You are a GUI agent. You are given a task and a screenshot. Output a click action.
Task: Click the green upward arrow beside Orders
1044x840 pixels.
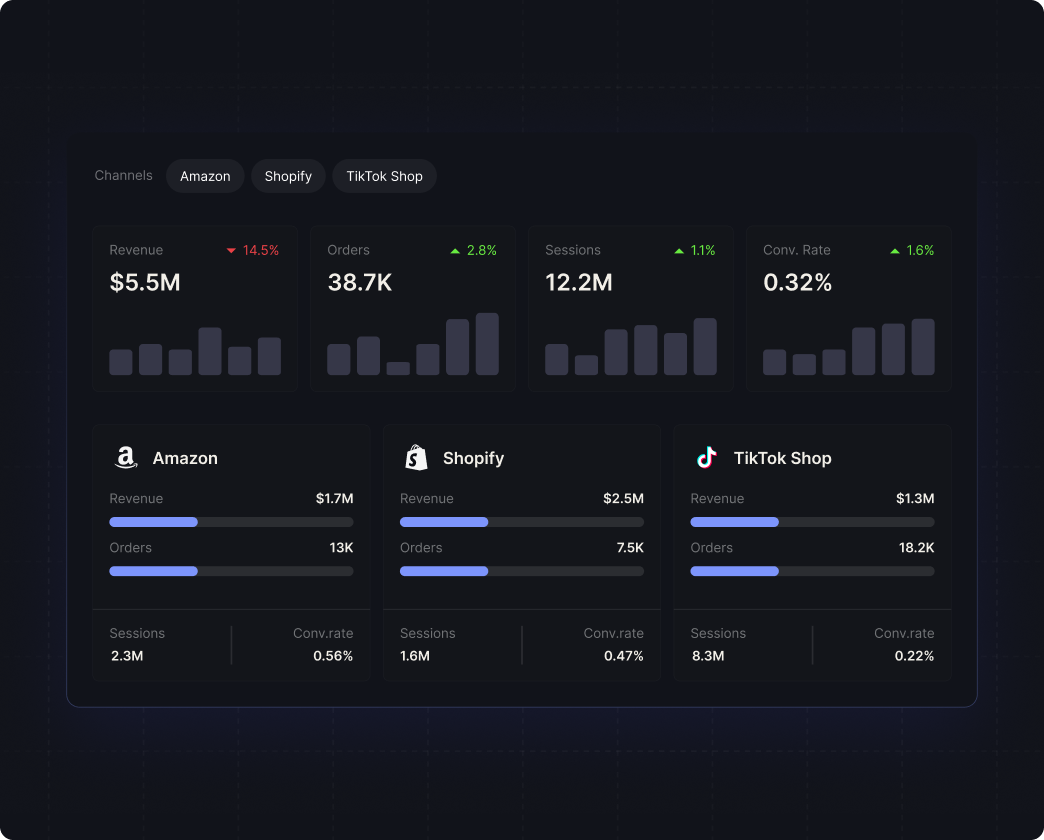[456, 250]
